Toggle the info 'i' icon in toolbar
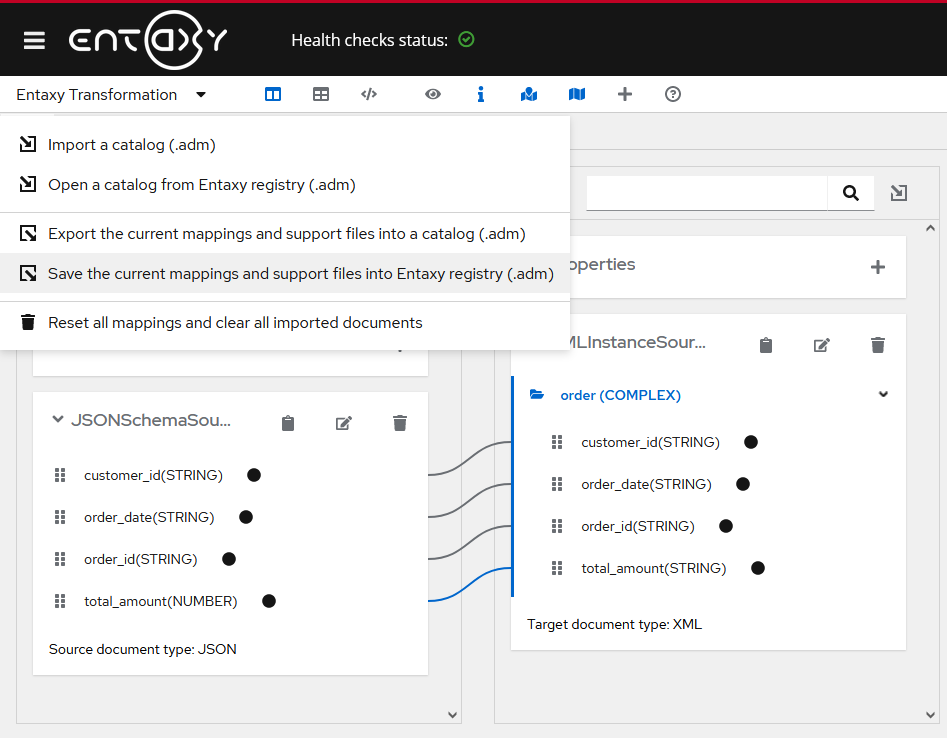This screenshot has height=738, width=947. tap(481, 94)
